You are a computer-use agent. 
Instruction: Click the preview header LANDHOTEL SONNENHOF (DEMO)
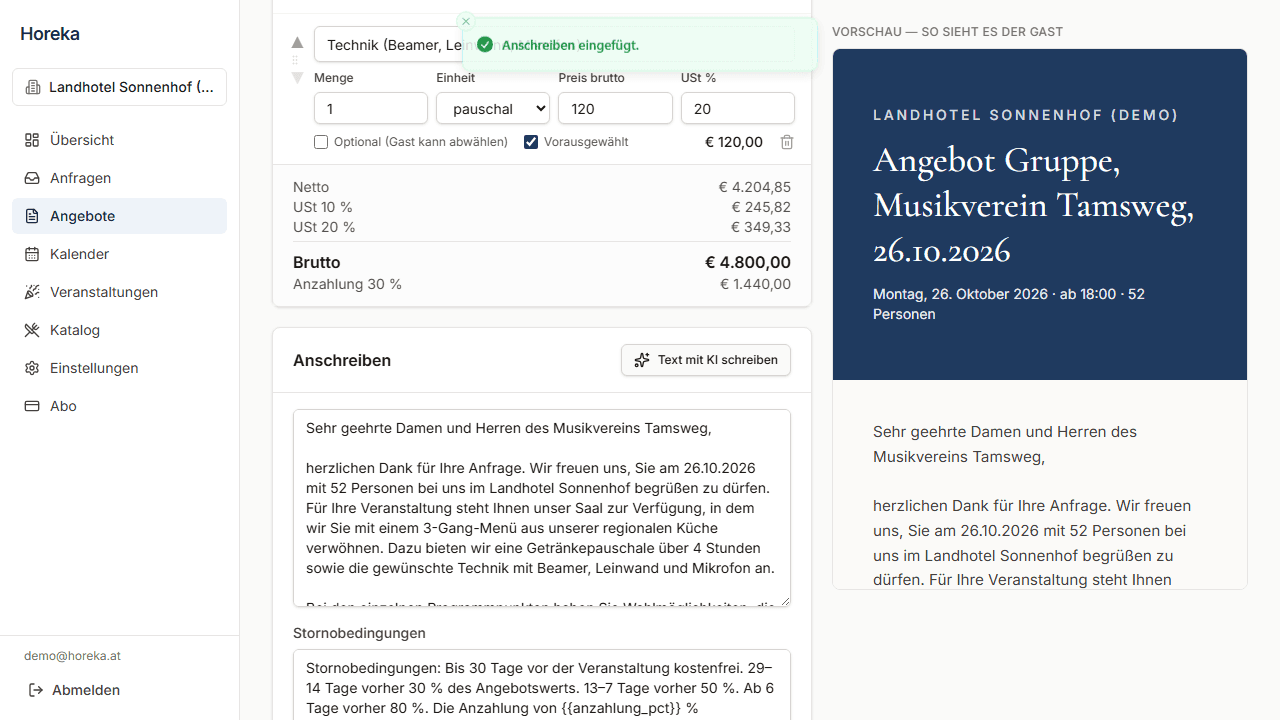pyautogui.click(x=1026, y=115)
